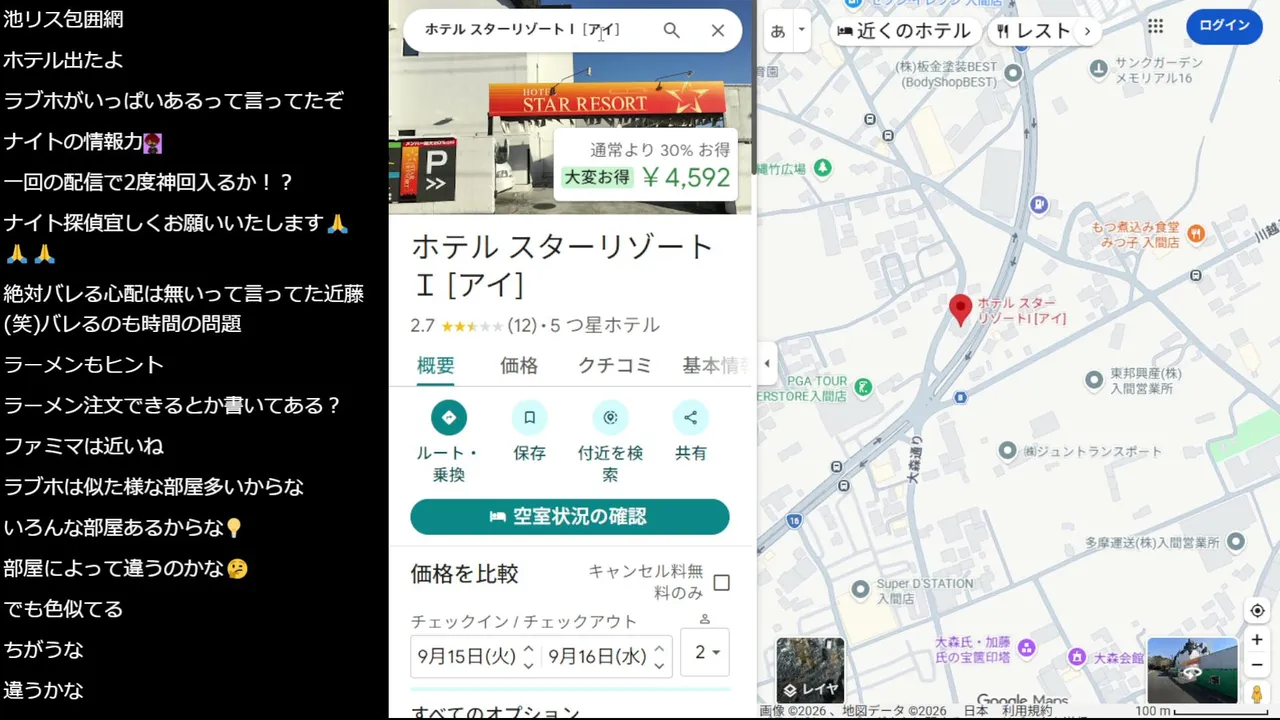Zoom out the map with minus icon
Viewport: 1280px width, 720px height.
1257,664
